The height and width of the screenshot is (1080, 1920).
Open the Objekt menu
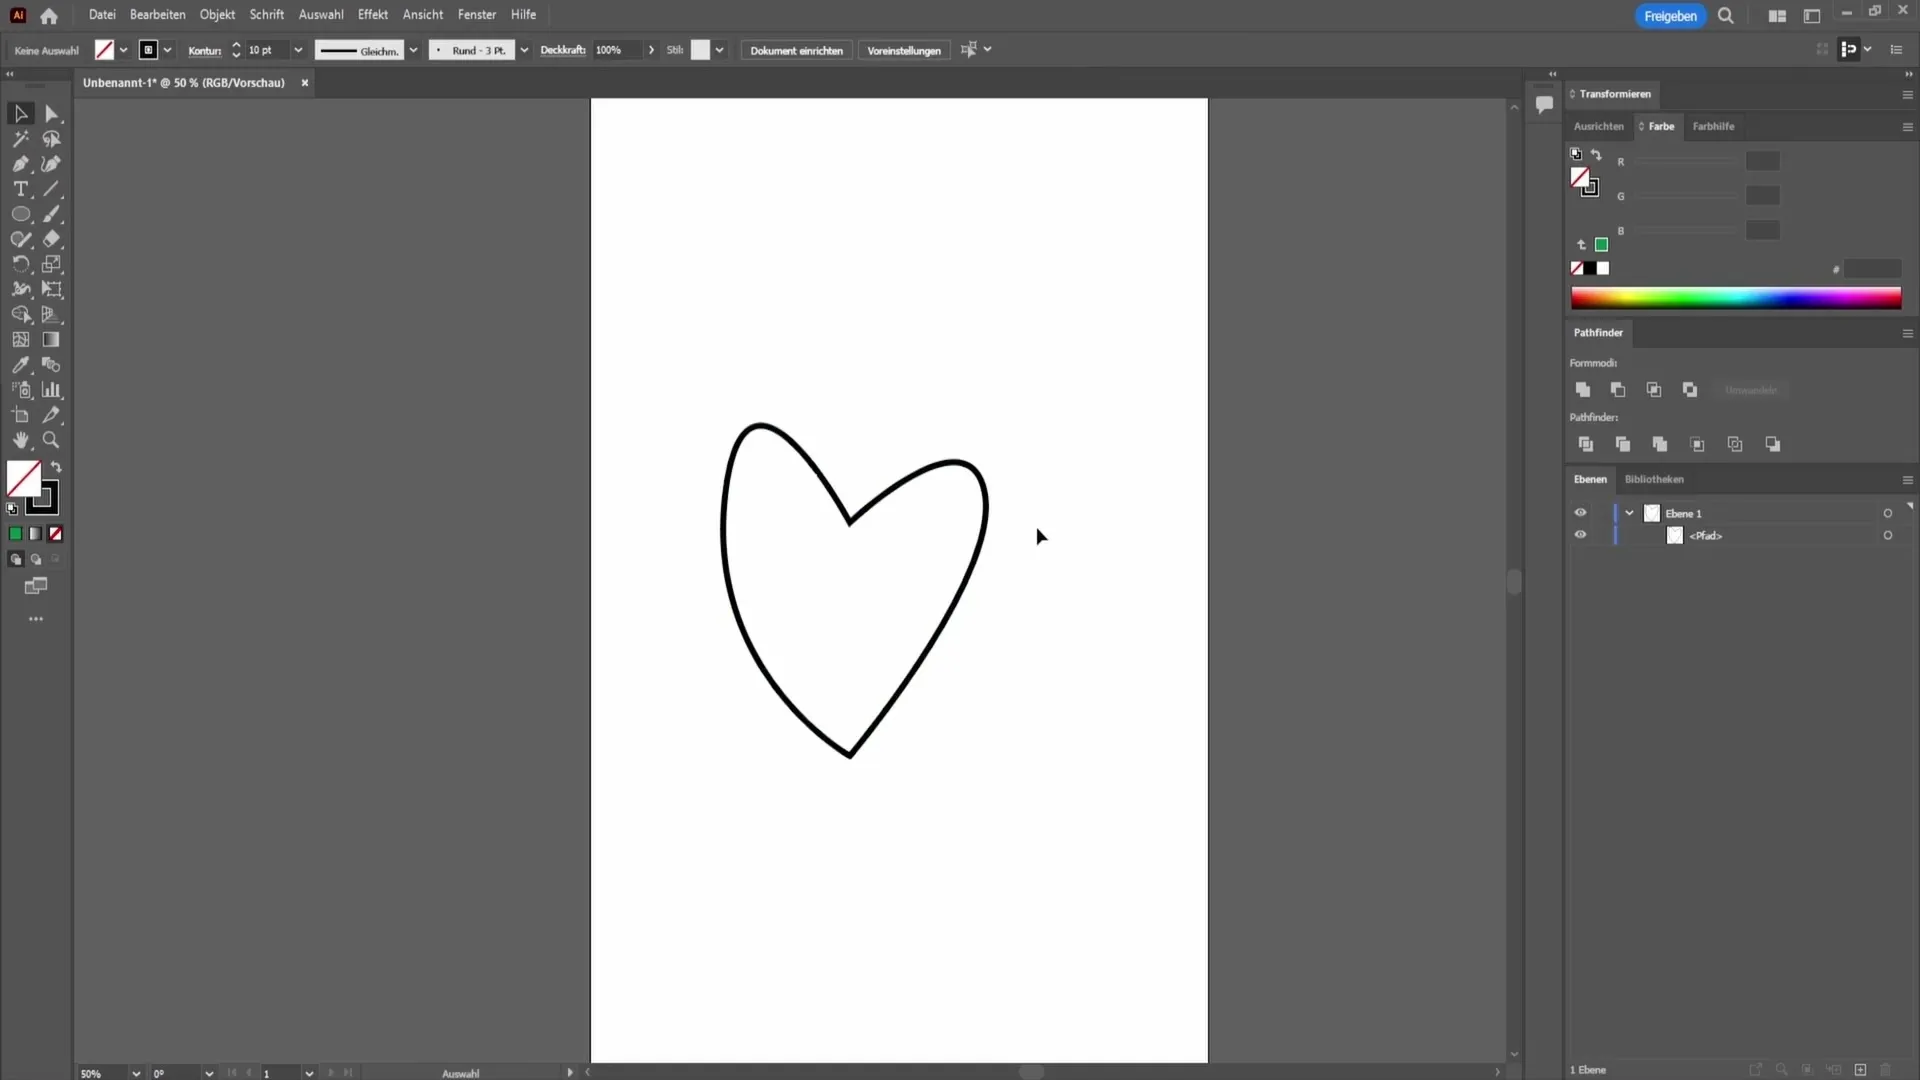pos(217,15)
